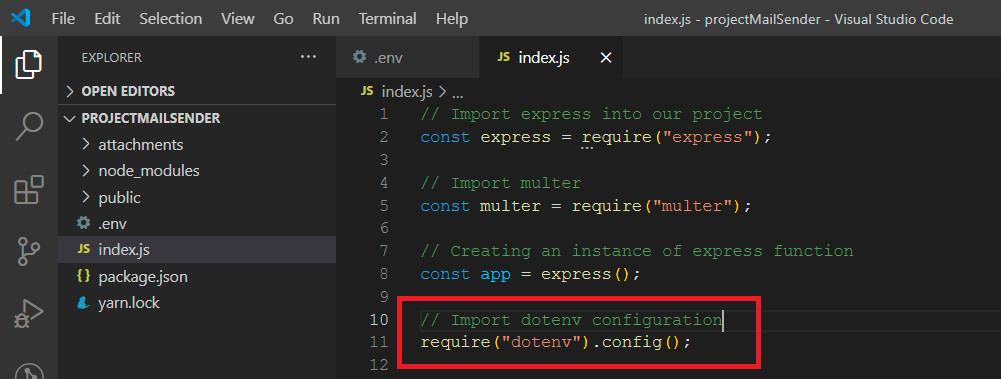This screenshot has width=1001, height=379.
Task: Open the Help menu
Action: [452, 19]
